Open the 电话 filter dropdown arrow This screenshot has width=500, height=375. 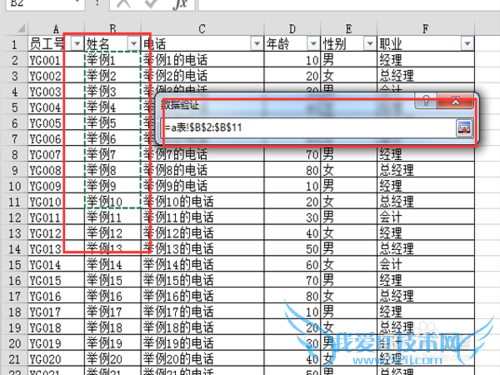pos(257,44)
